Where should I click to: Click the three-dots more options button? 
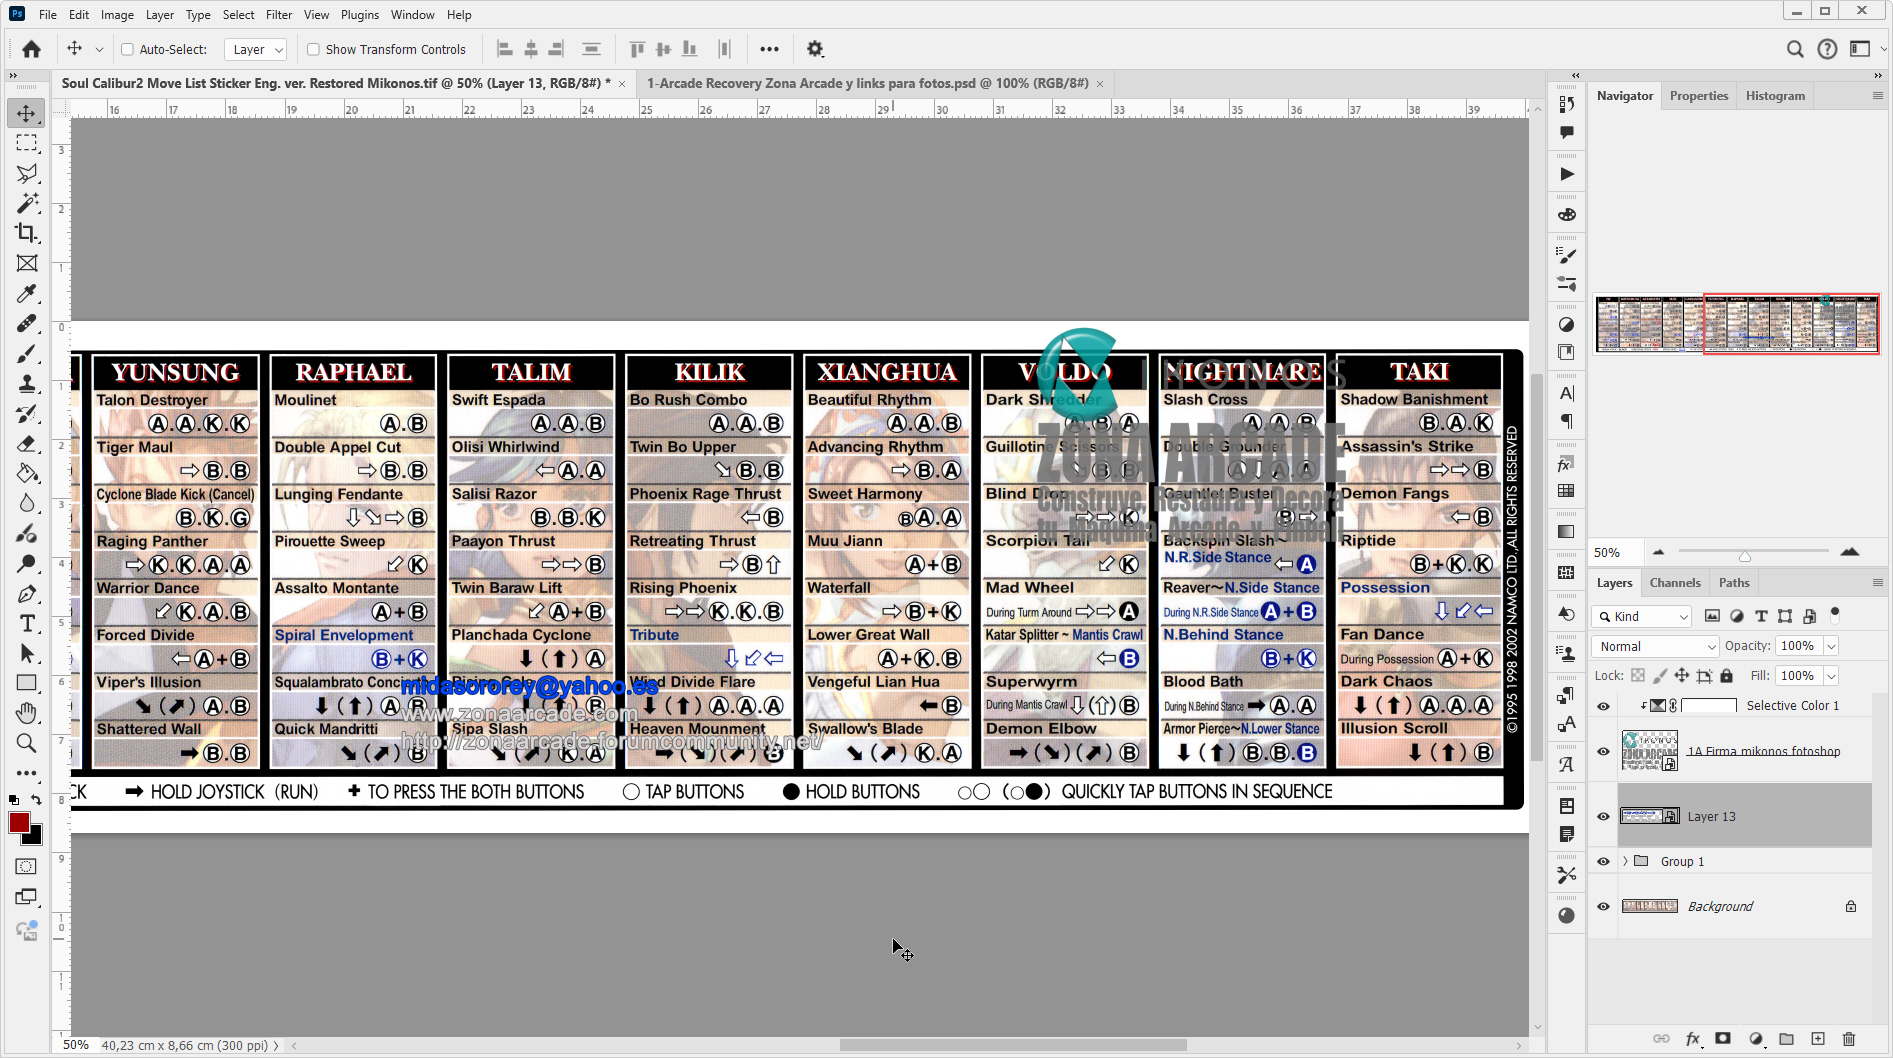point(769,49)
